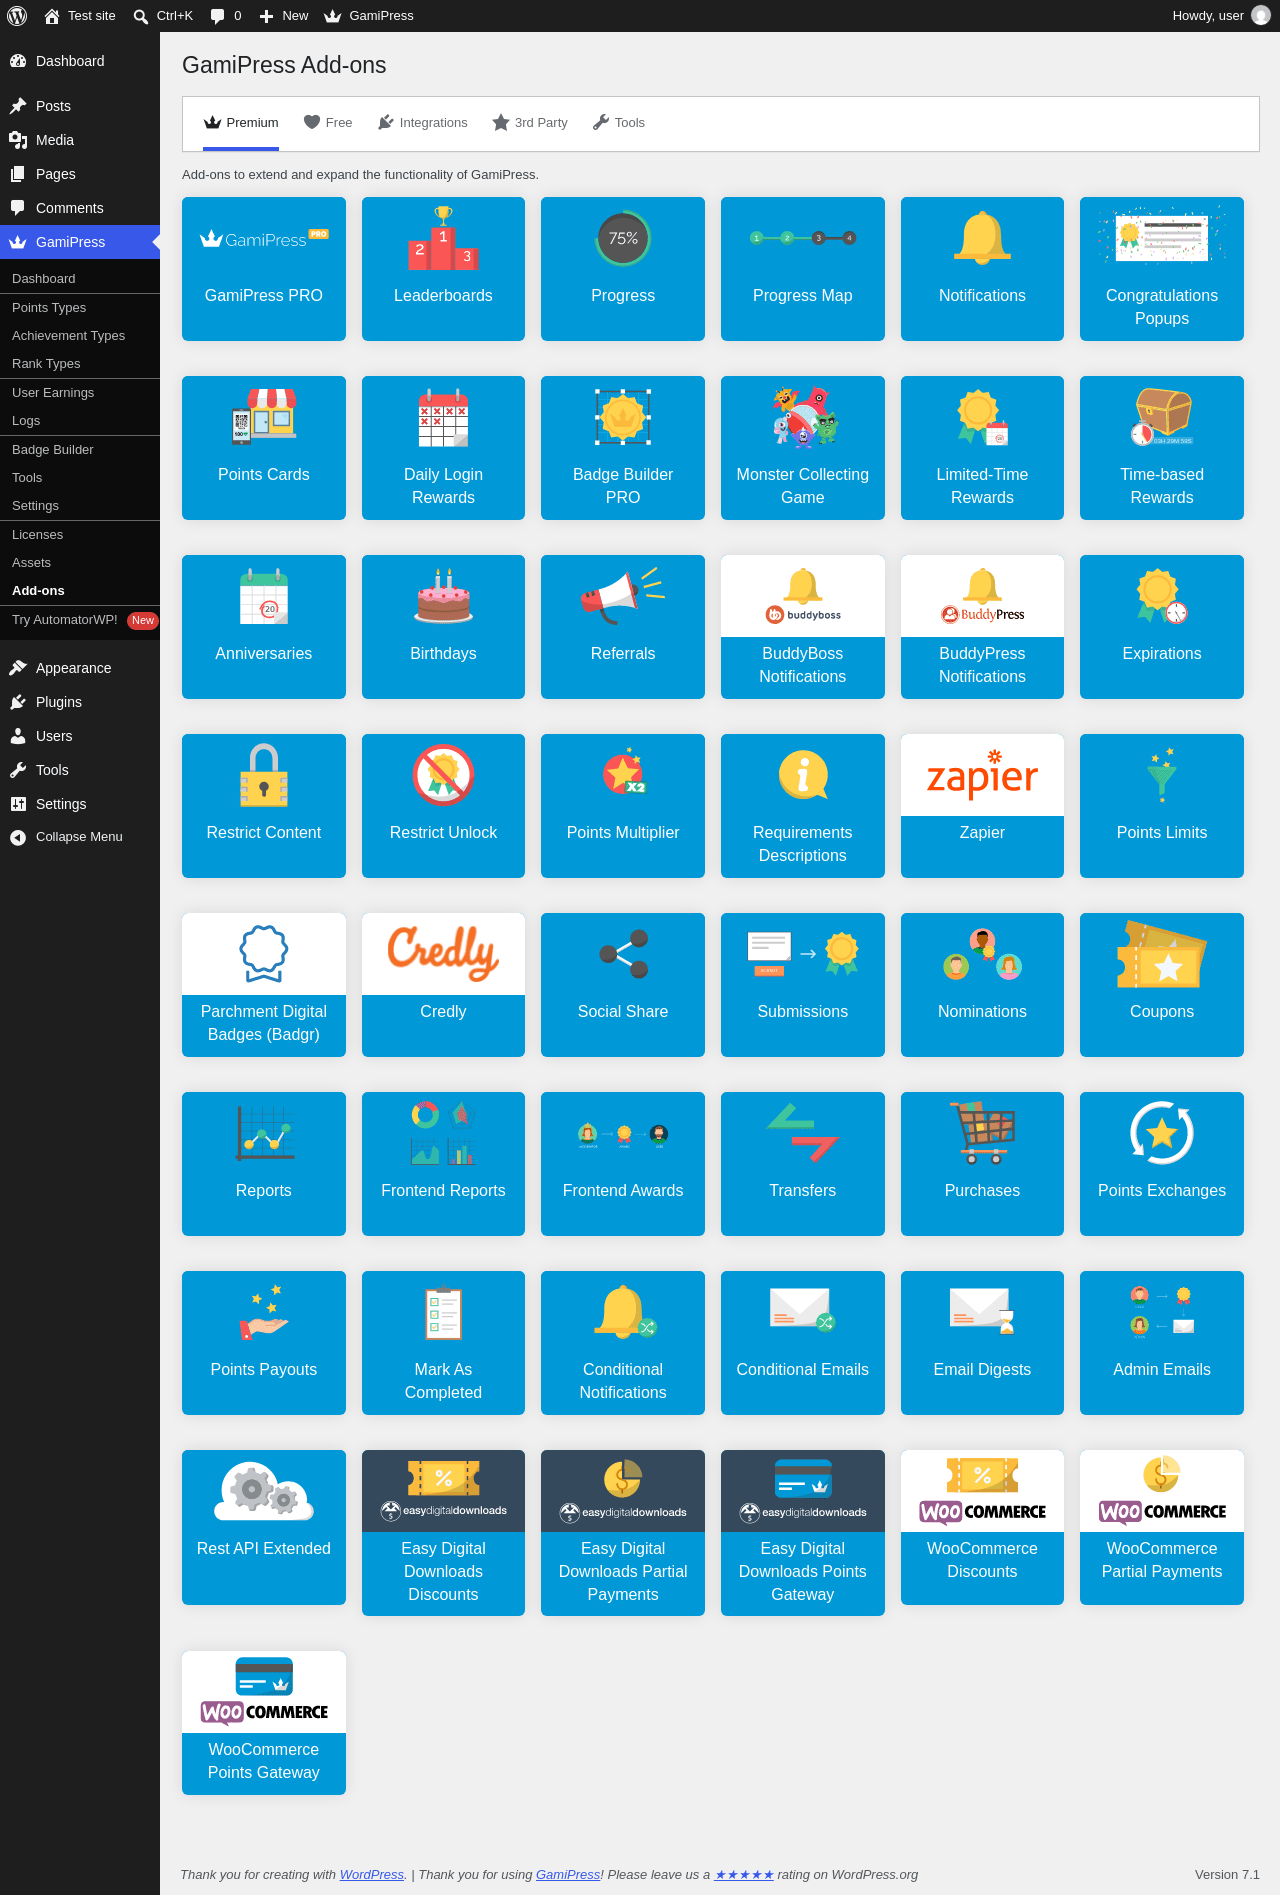Click the Time-based Rewards treasure chest icon
The image size is (1280, 1895).
1162,417
